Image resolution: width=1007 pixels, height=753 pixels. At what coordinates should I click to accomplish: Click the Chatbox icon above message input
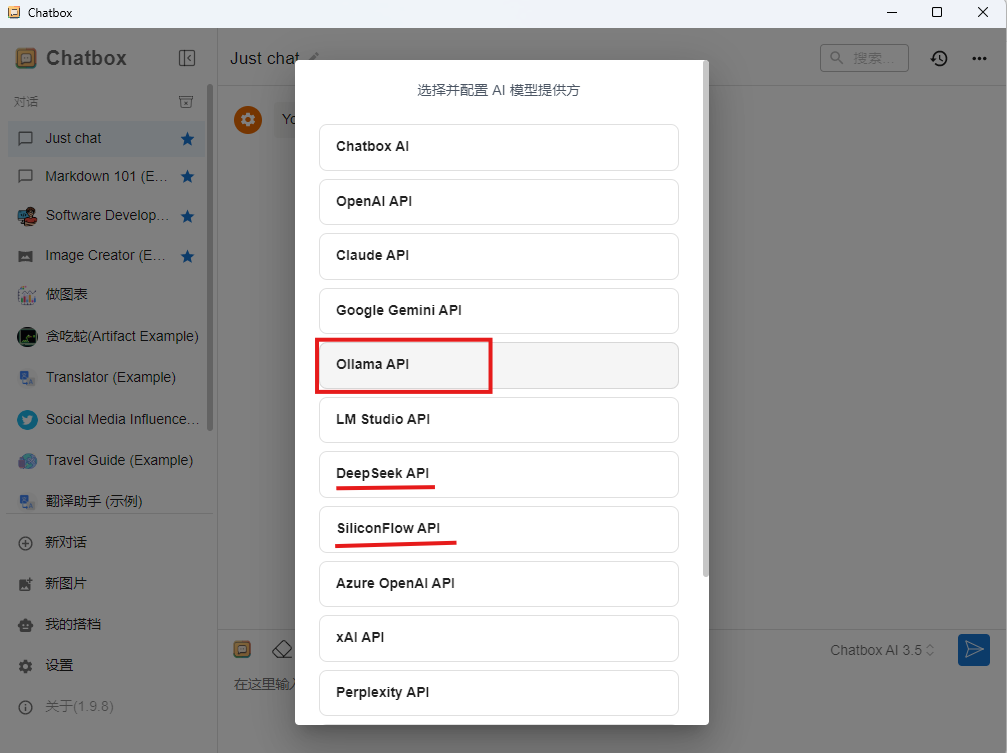(x=242, y=650)
